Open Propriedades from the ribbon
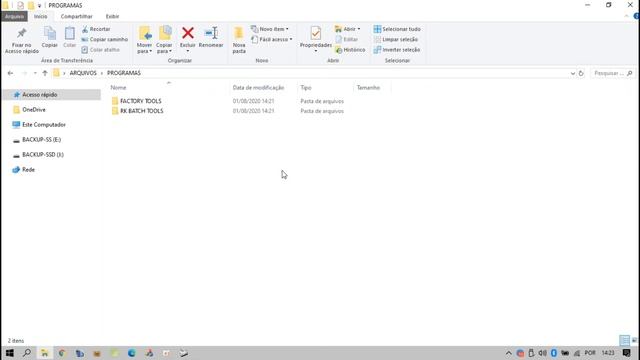640x360 pixels. point(316,37)
